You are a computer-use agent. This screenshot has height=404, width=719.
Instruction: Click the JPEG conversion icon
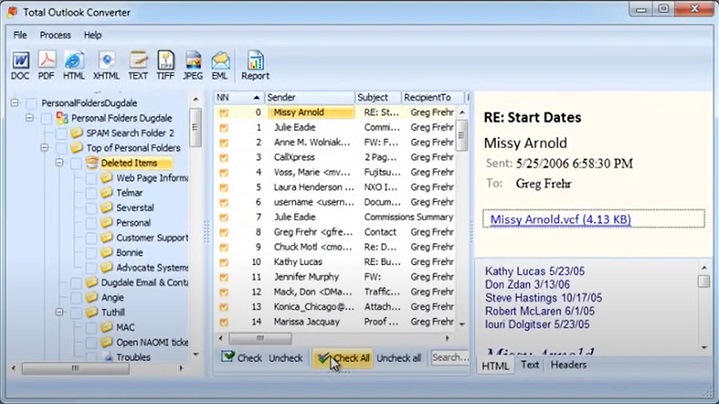click(x=193, y=63)
